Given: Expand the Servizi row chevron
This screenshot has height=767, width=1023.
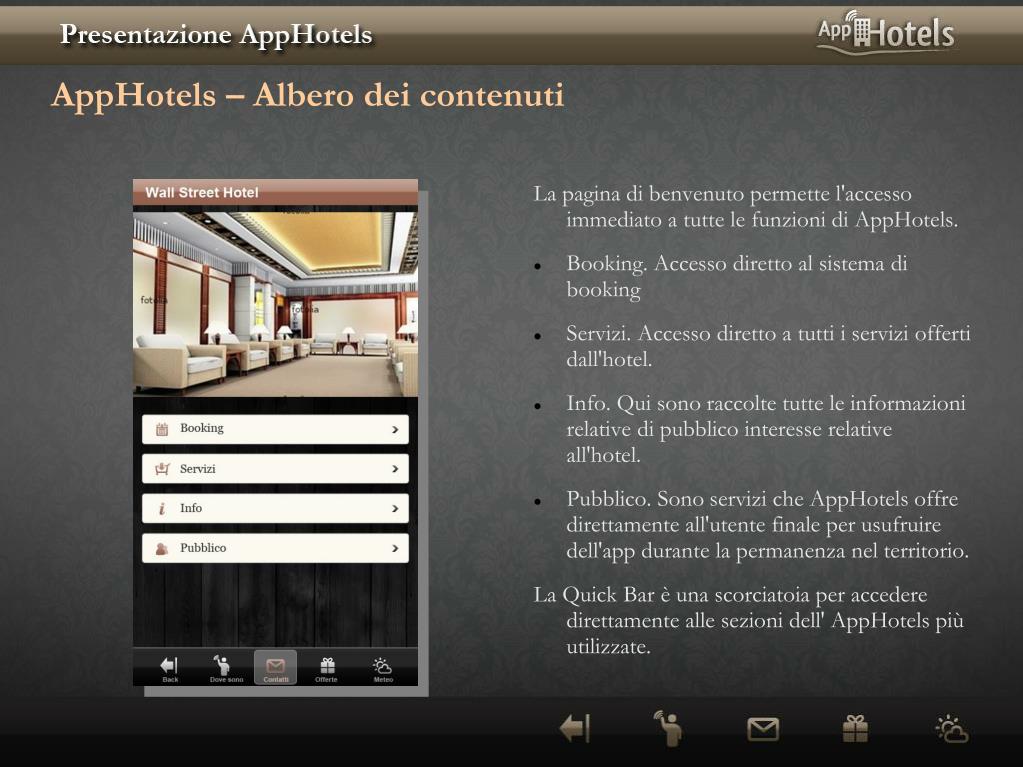Looking at the screenshot, I should click(395, 469).
